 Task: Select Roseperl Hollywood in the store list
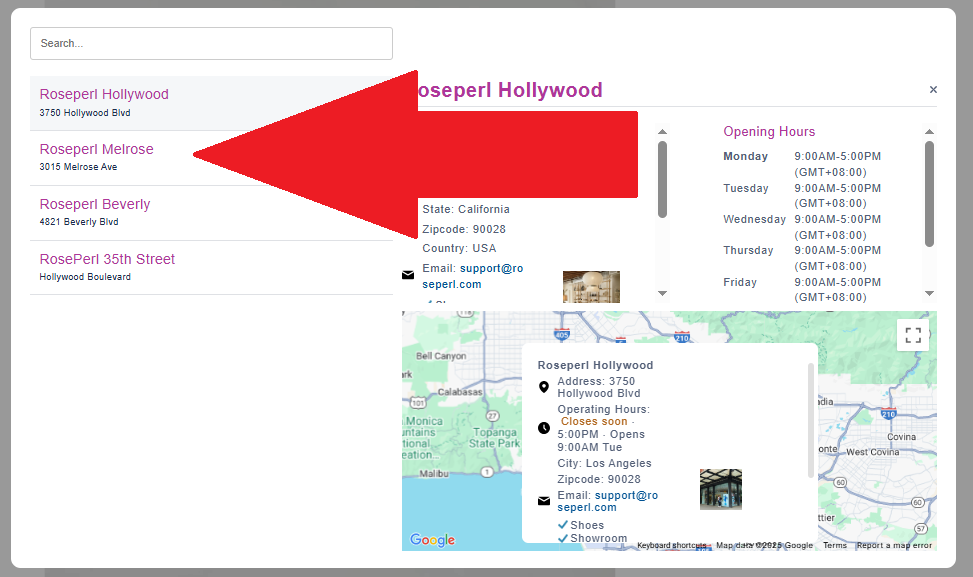(x=104, y=95)
